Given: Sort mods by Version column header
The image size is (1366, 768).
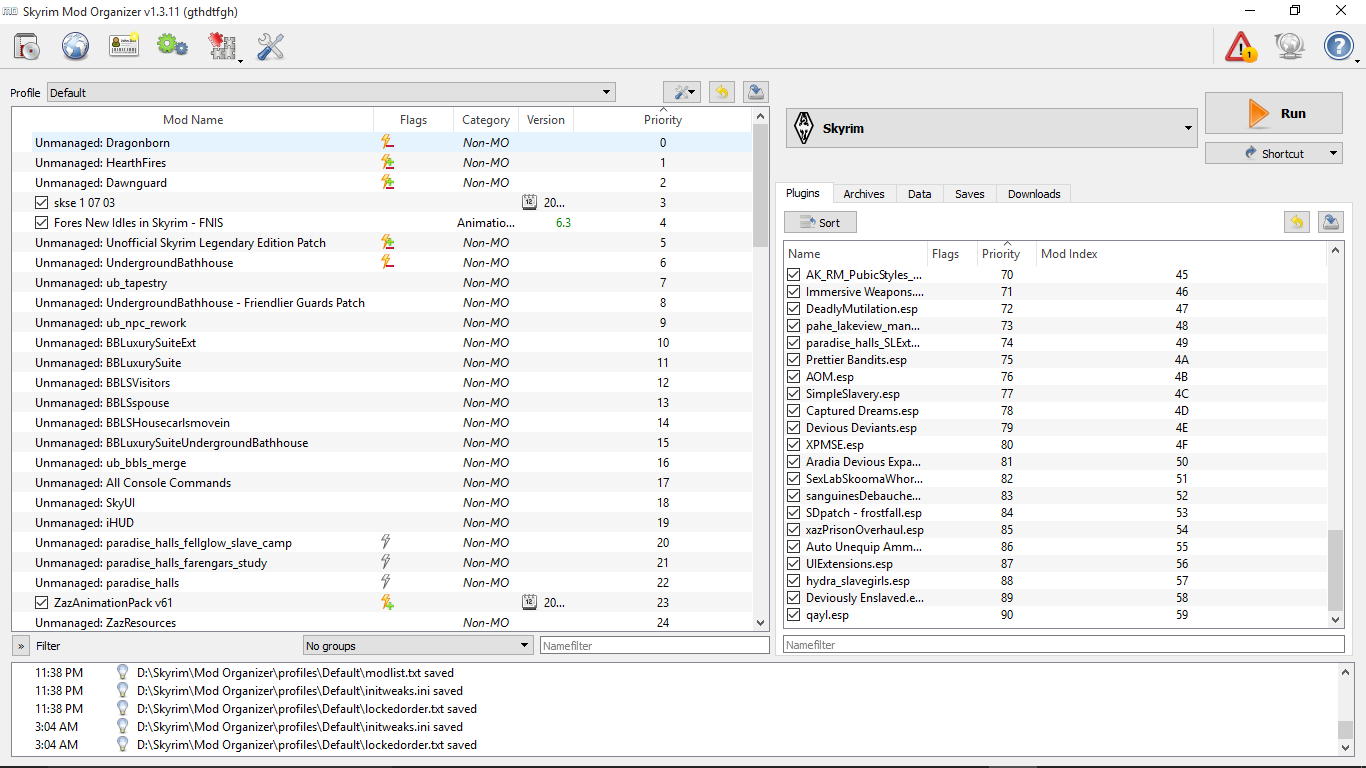Looking at the screenshot, I should point(546,120).
